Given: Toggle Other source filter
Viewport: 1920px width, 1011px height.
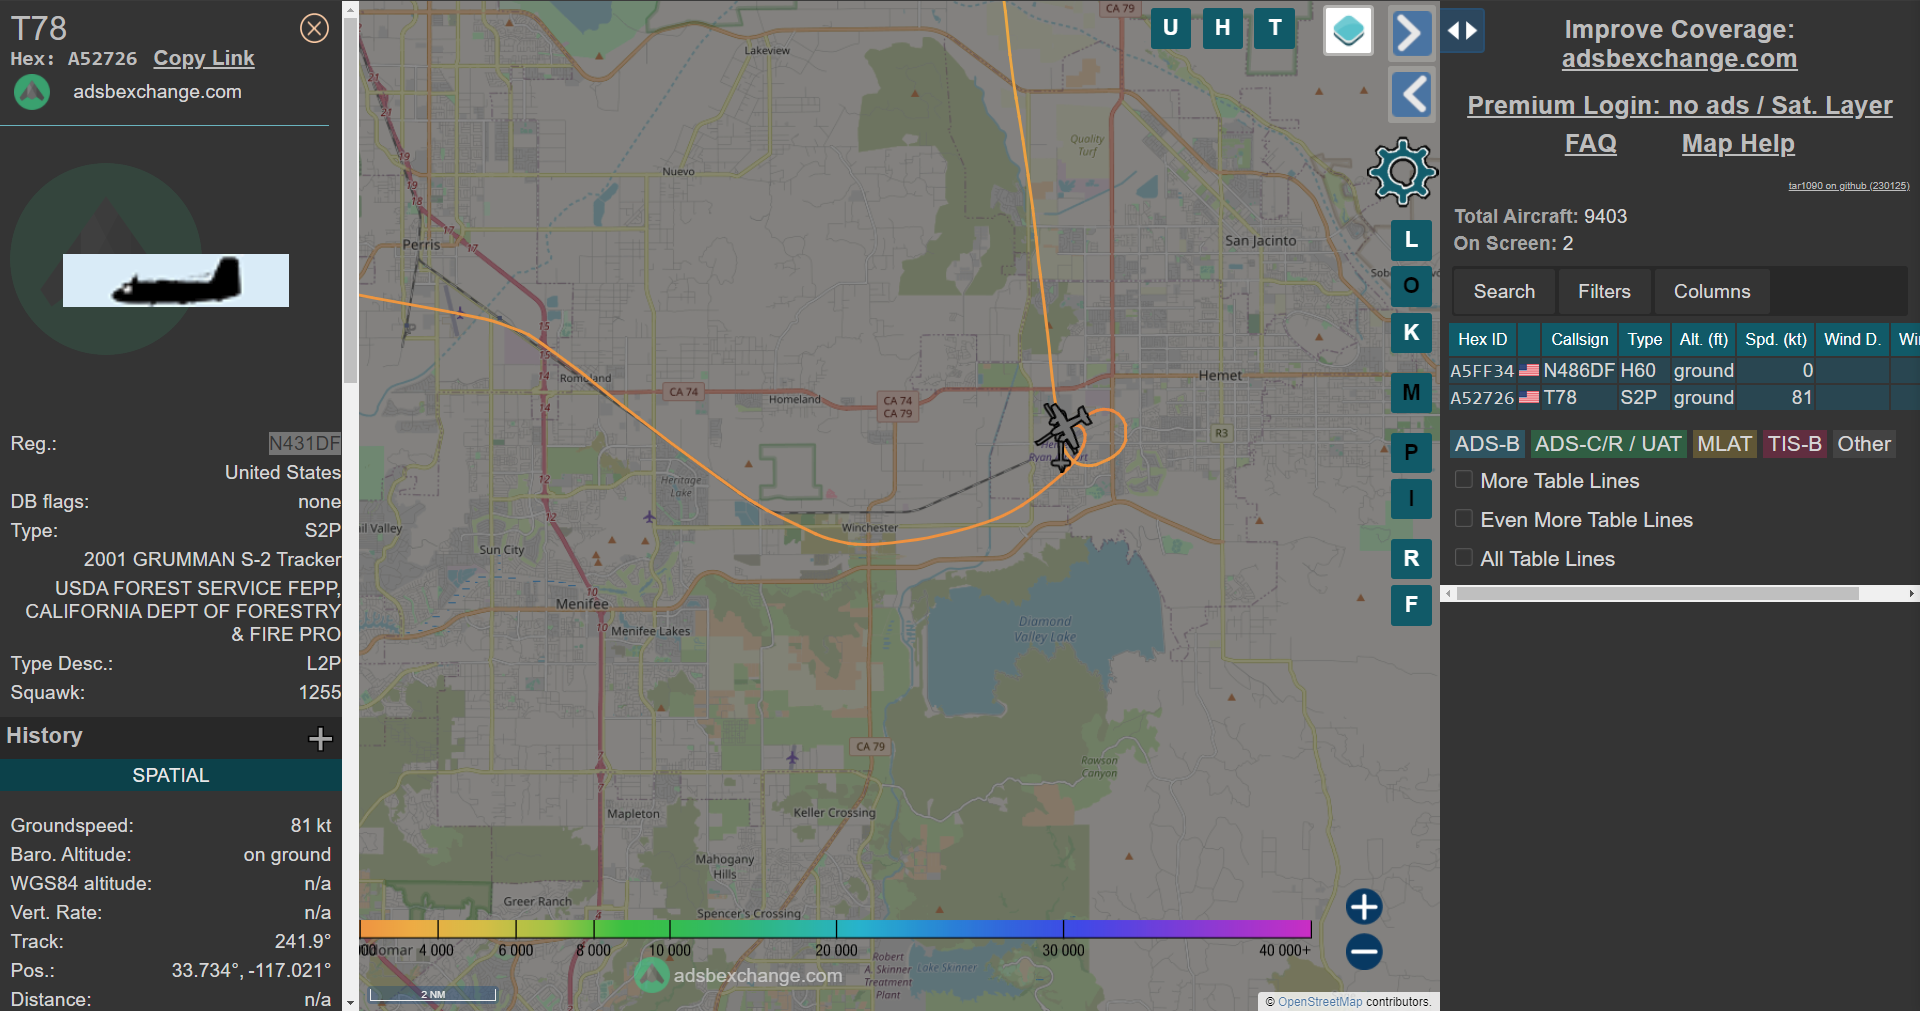Looking at the screenshot, I should [x=1864, y=444].
